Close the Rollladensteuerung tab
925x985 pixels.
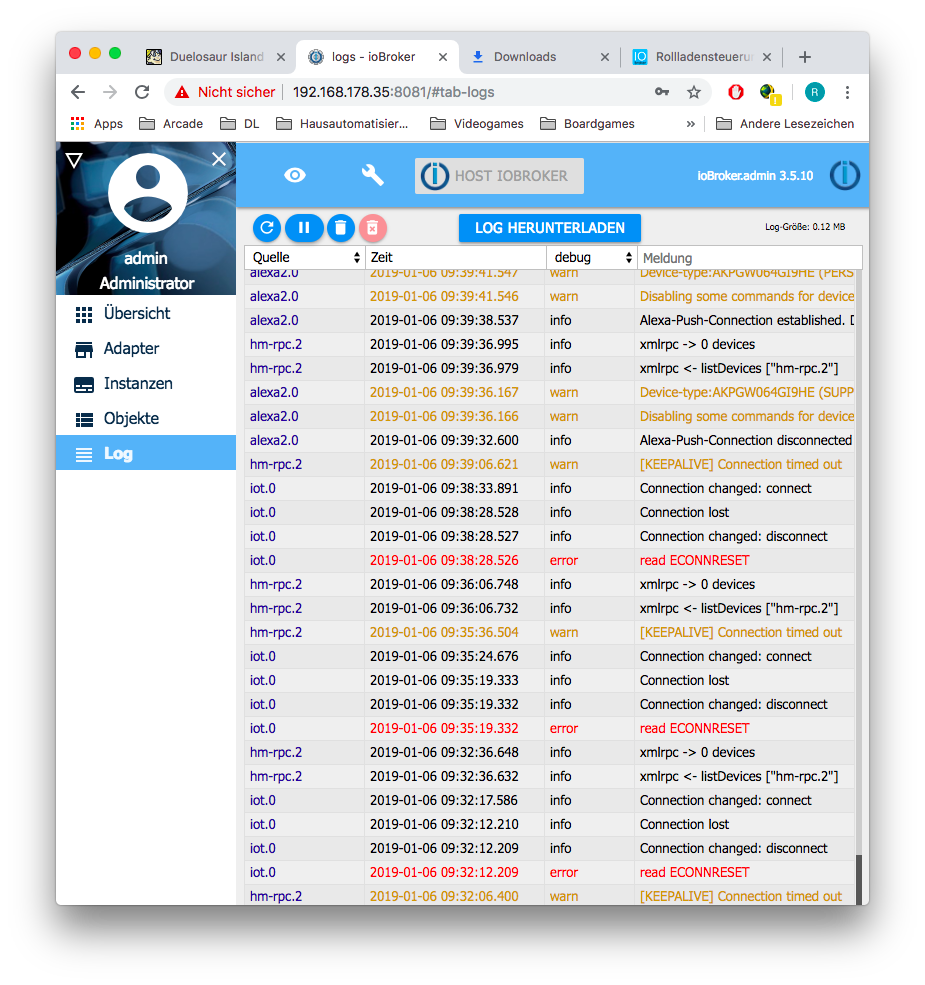[767, 57]
